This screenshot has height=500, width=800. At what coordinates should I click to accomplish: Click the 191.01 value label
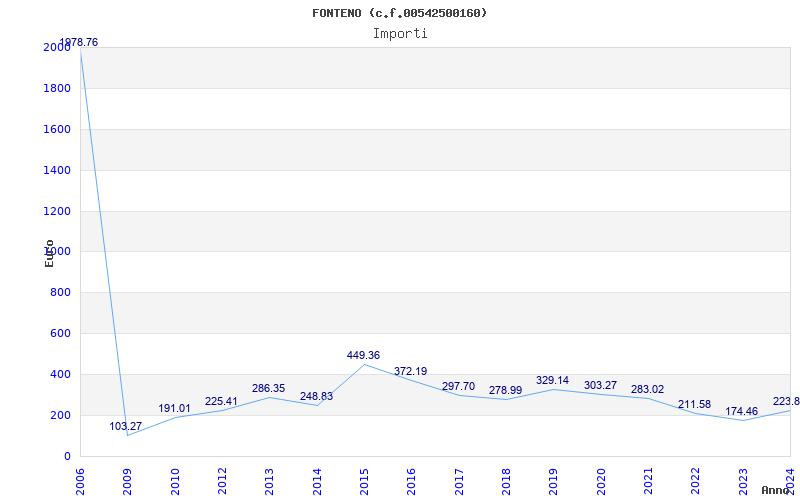(174, 408)
